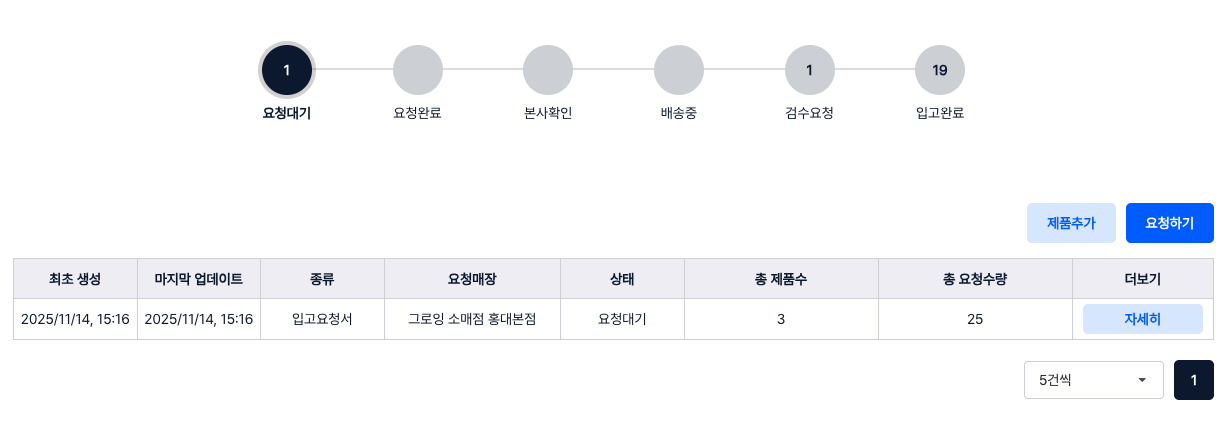Image resolution: width=1230 pixels, height=429 pixels.
Task: Go to the 본사확인 step circle
Action: pyautogui.click(x=548, y=70)
